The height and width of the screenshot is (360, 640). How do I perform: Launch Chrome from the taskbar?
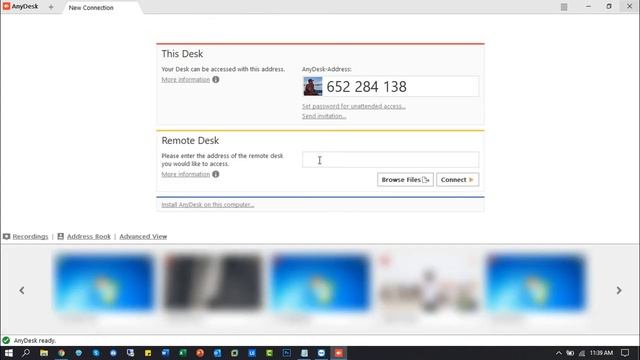click(x=61, y=353)
